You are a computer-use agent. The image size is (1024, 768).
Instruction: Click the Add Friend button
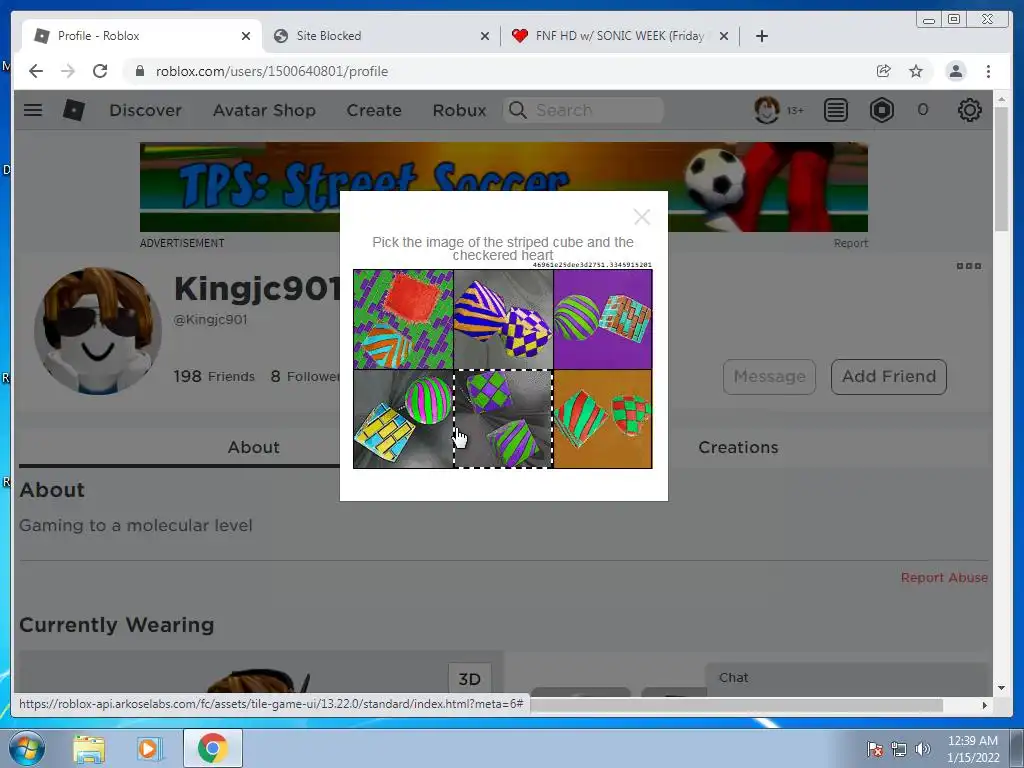(x=889, y=377)
